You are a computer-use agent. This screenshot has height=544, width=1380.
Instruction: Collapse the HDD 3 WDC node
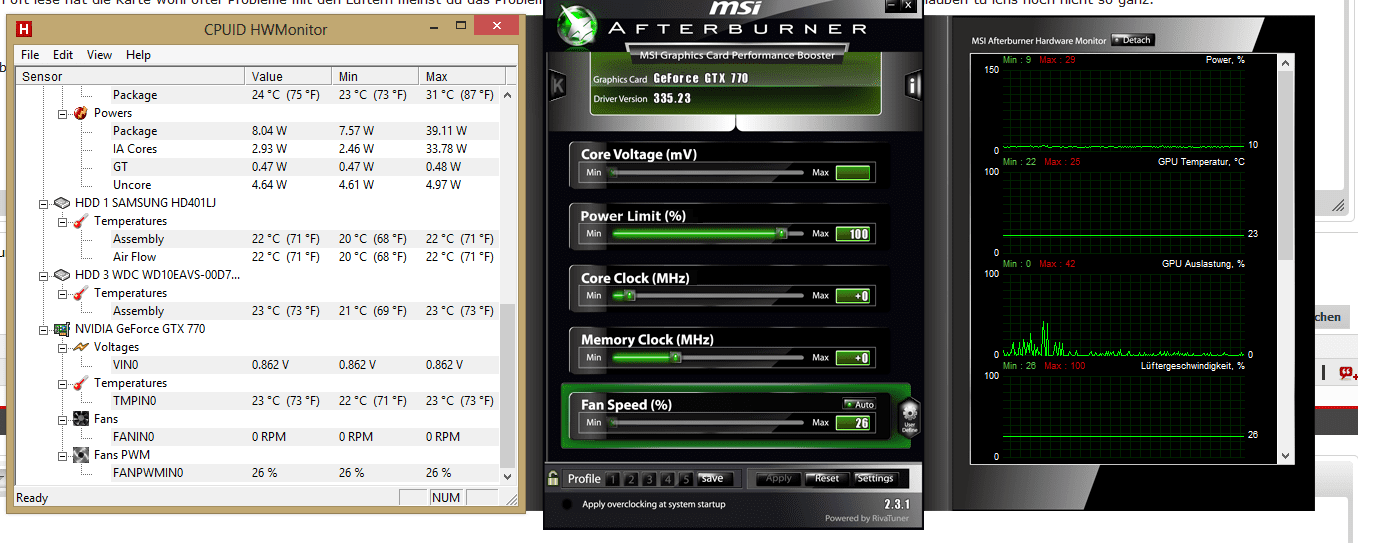43,275
